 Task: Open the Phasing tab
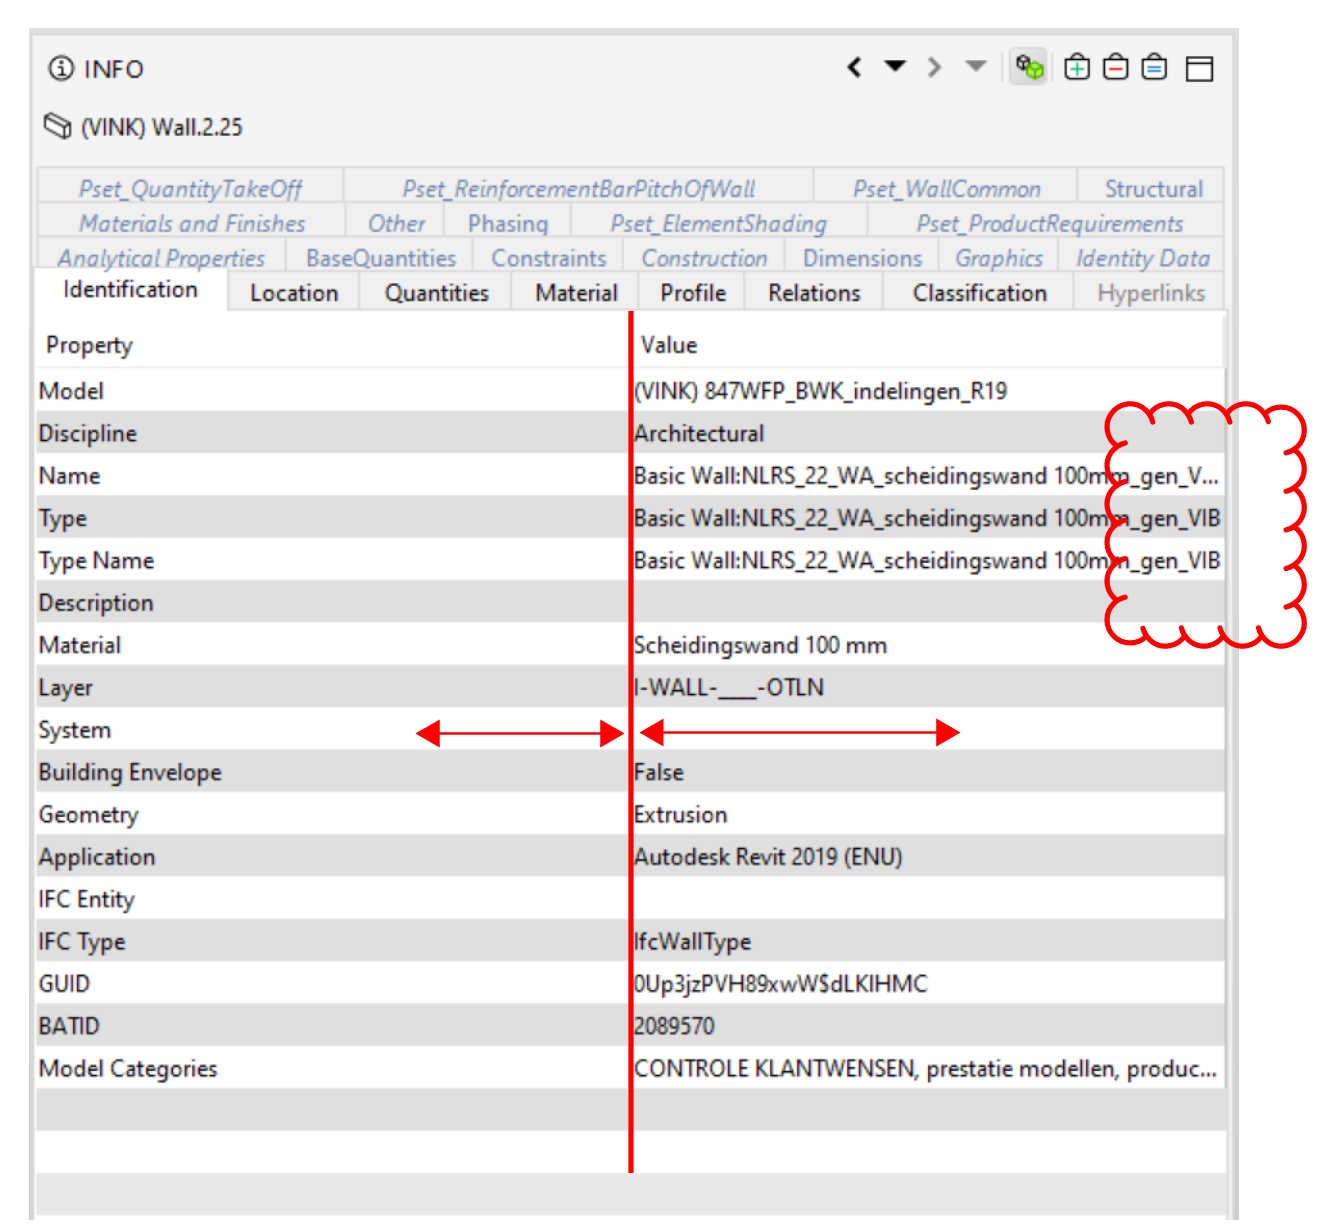click(507, 223)
